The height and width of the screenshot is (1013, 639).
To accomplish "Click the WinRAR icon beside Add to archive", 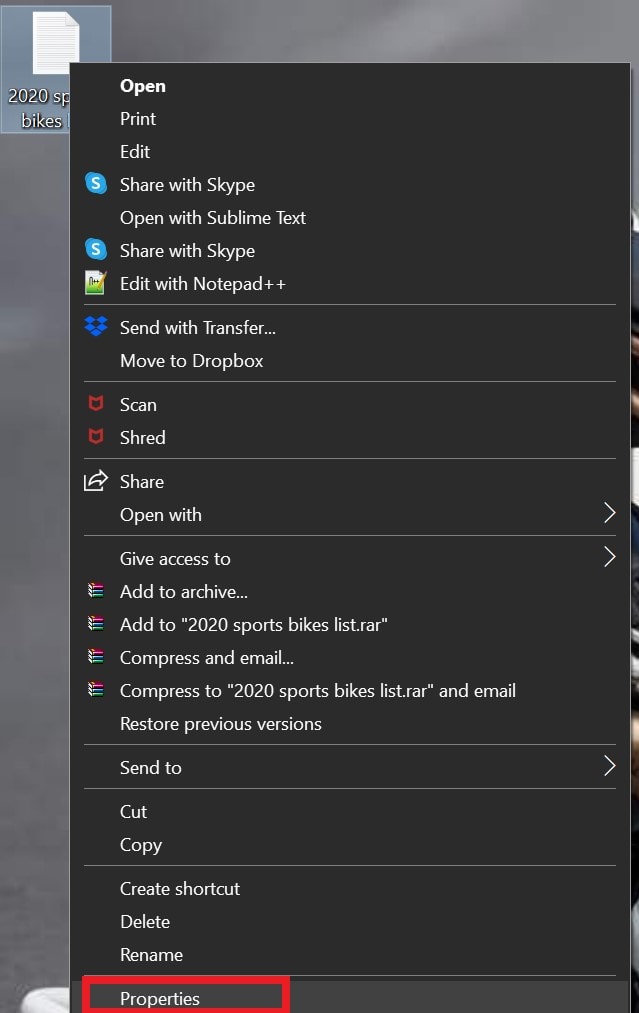I will [96, 590].
